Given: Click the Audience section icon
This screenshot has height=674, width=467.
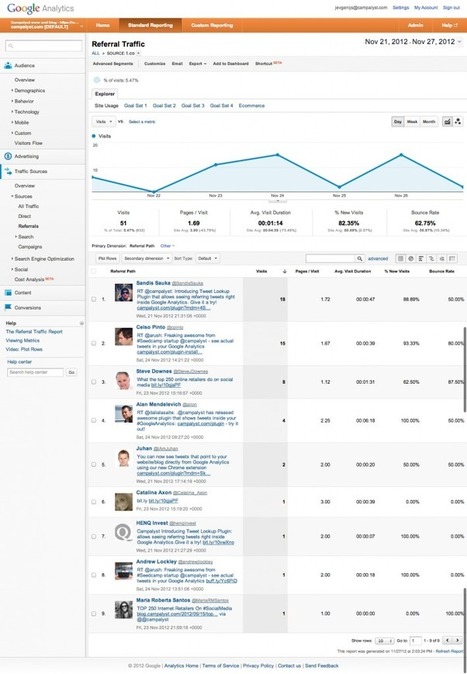Looking at the screenshot, I should (x=8, y=65).
